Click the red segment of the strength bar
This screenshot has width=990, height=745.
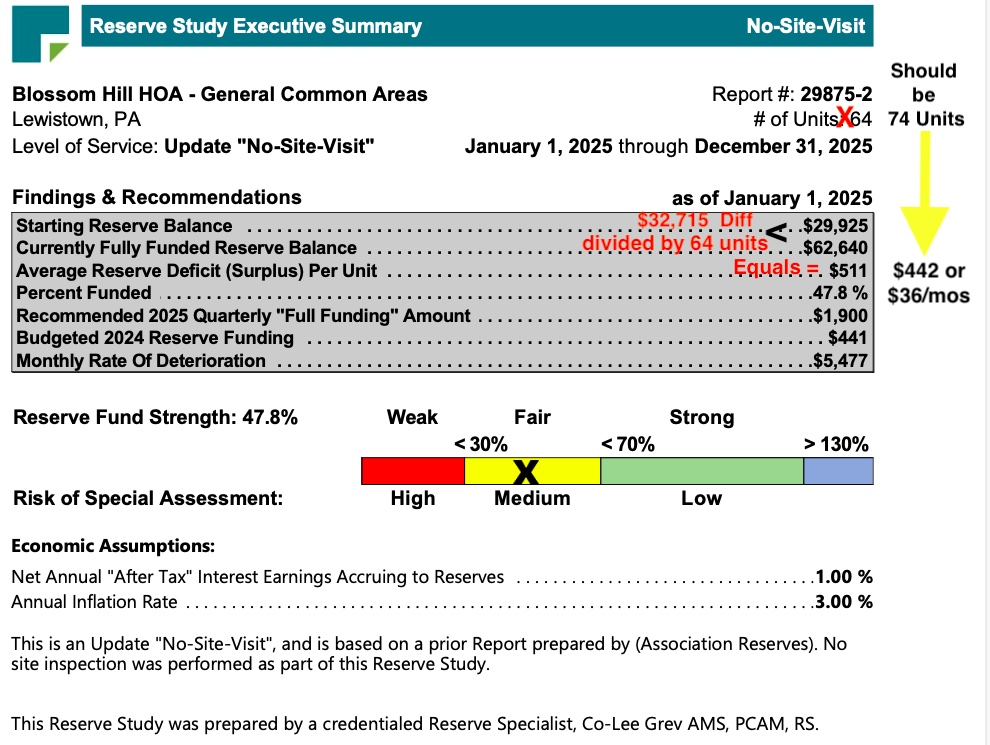(x=413, y=471)
